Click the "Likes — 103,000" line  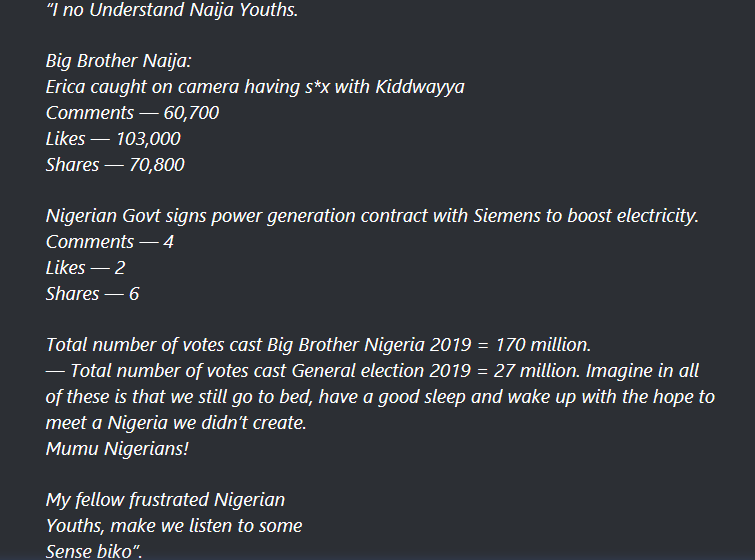(113, 139)
